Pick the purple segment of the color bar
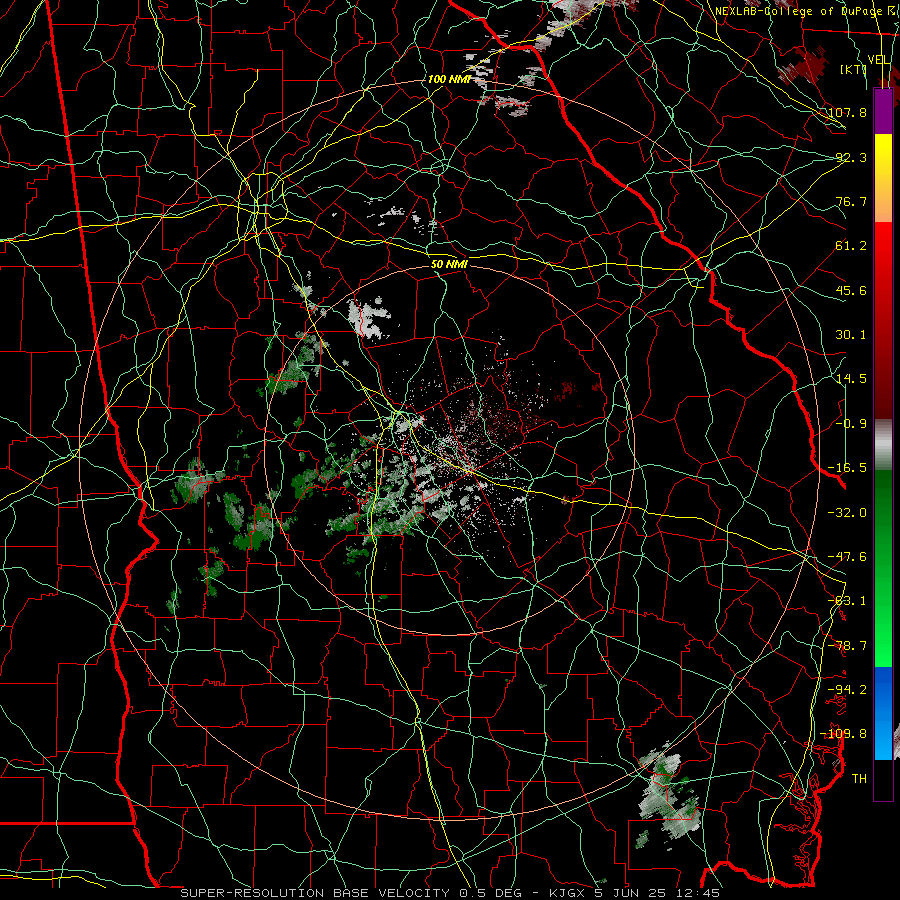The image size is (900, 900). coord(883,111)
